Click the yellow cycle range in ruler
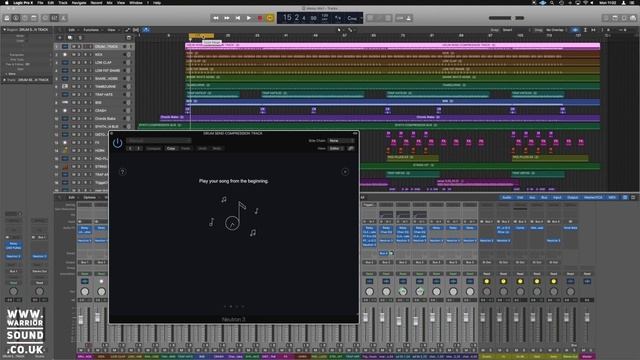The image size is (640, 360). [x=202, y=36]
